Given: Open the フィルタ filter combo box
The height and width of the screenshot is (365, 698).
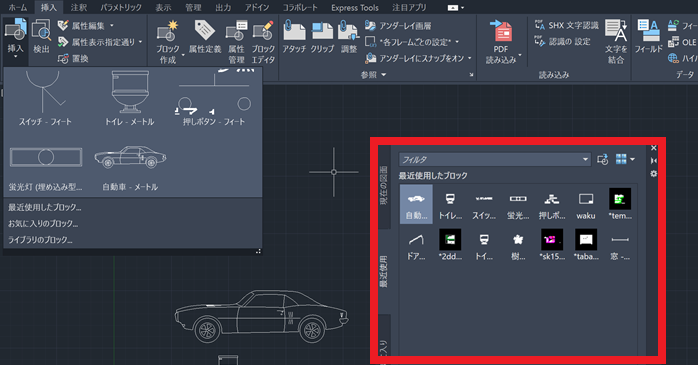Looking at the screenshot, I should 495,159.
